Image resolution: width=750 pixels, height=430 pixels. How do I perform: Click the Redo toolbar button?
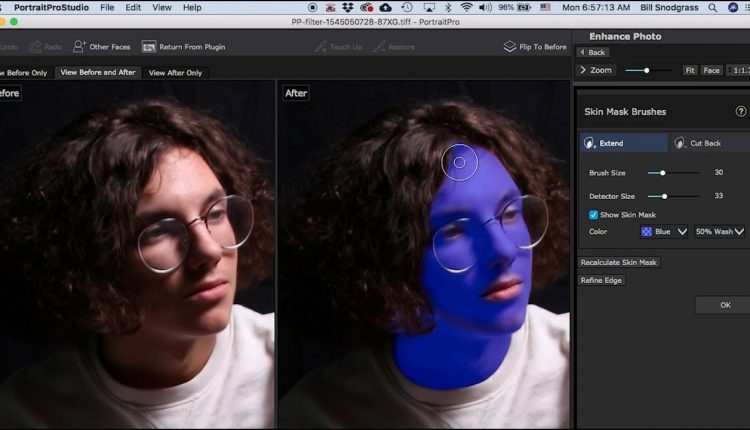[x=46, y=47]
